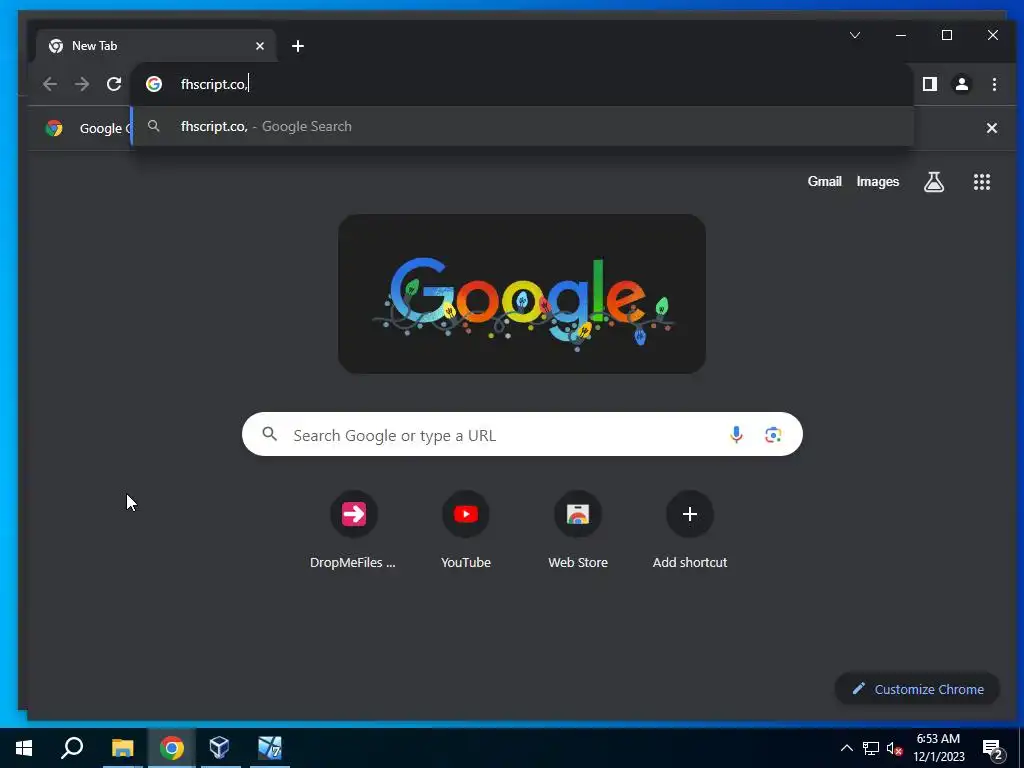Open the side panel icon

[x=929, y=84]
